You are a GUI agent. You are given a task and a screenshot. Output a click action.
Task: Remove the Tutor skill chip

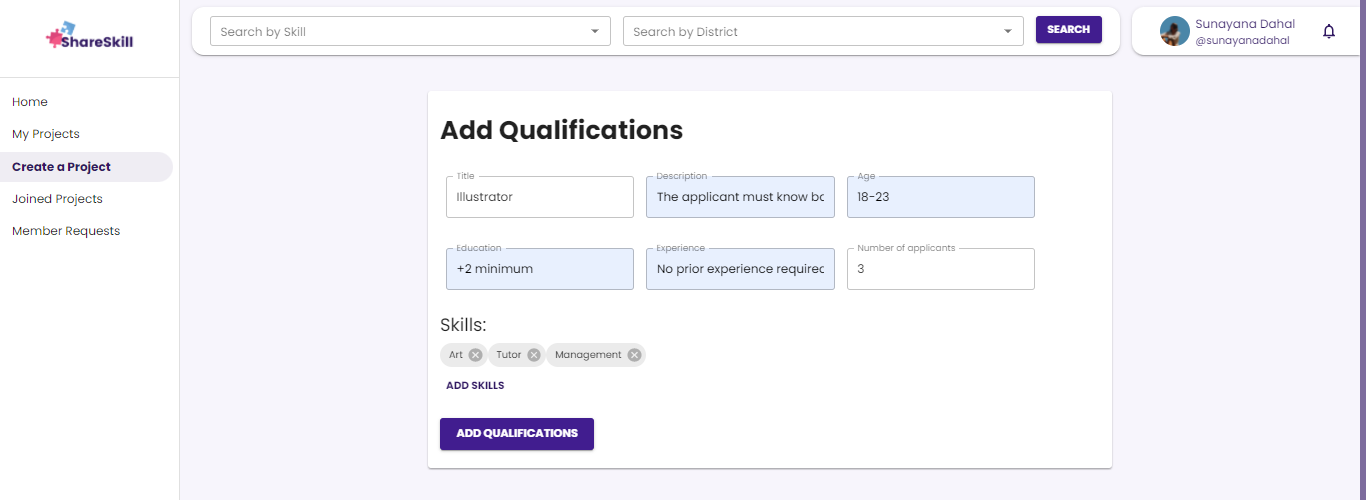click(x=534, y=355)
